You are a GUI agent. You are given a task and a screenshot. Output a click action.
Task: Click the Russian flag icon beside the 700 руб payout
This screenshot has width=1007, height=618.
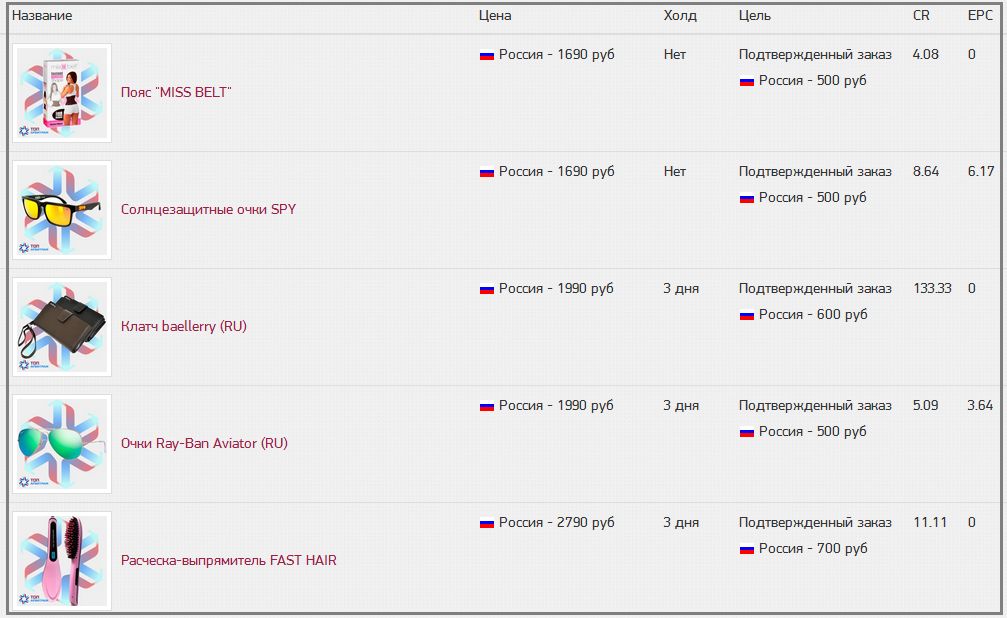pos(747,549)
